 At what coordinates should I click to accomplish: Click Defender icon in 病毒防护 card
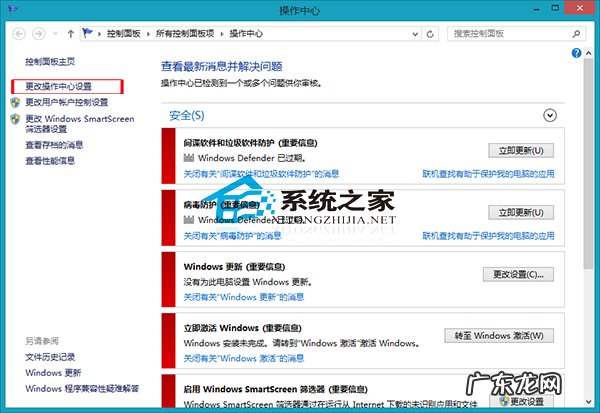point(189,219)
